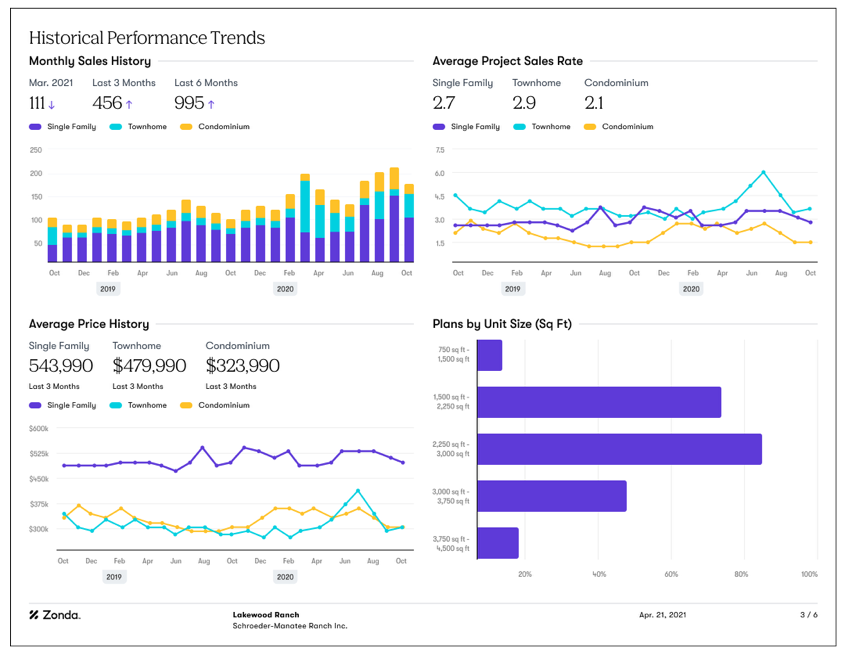856x662 pixels.
Task: Toggle Condominium legend in Average Project Sales Rate
Action: [x=619, y=127]
